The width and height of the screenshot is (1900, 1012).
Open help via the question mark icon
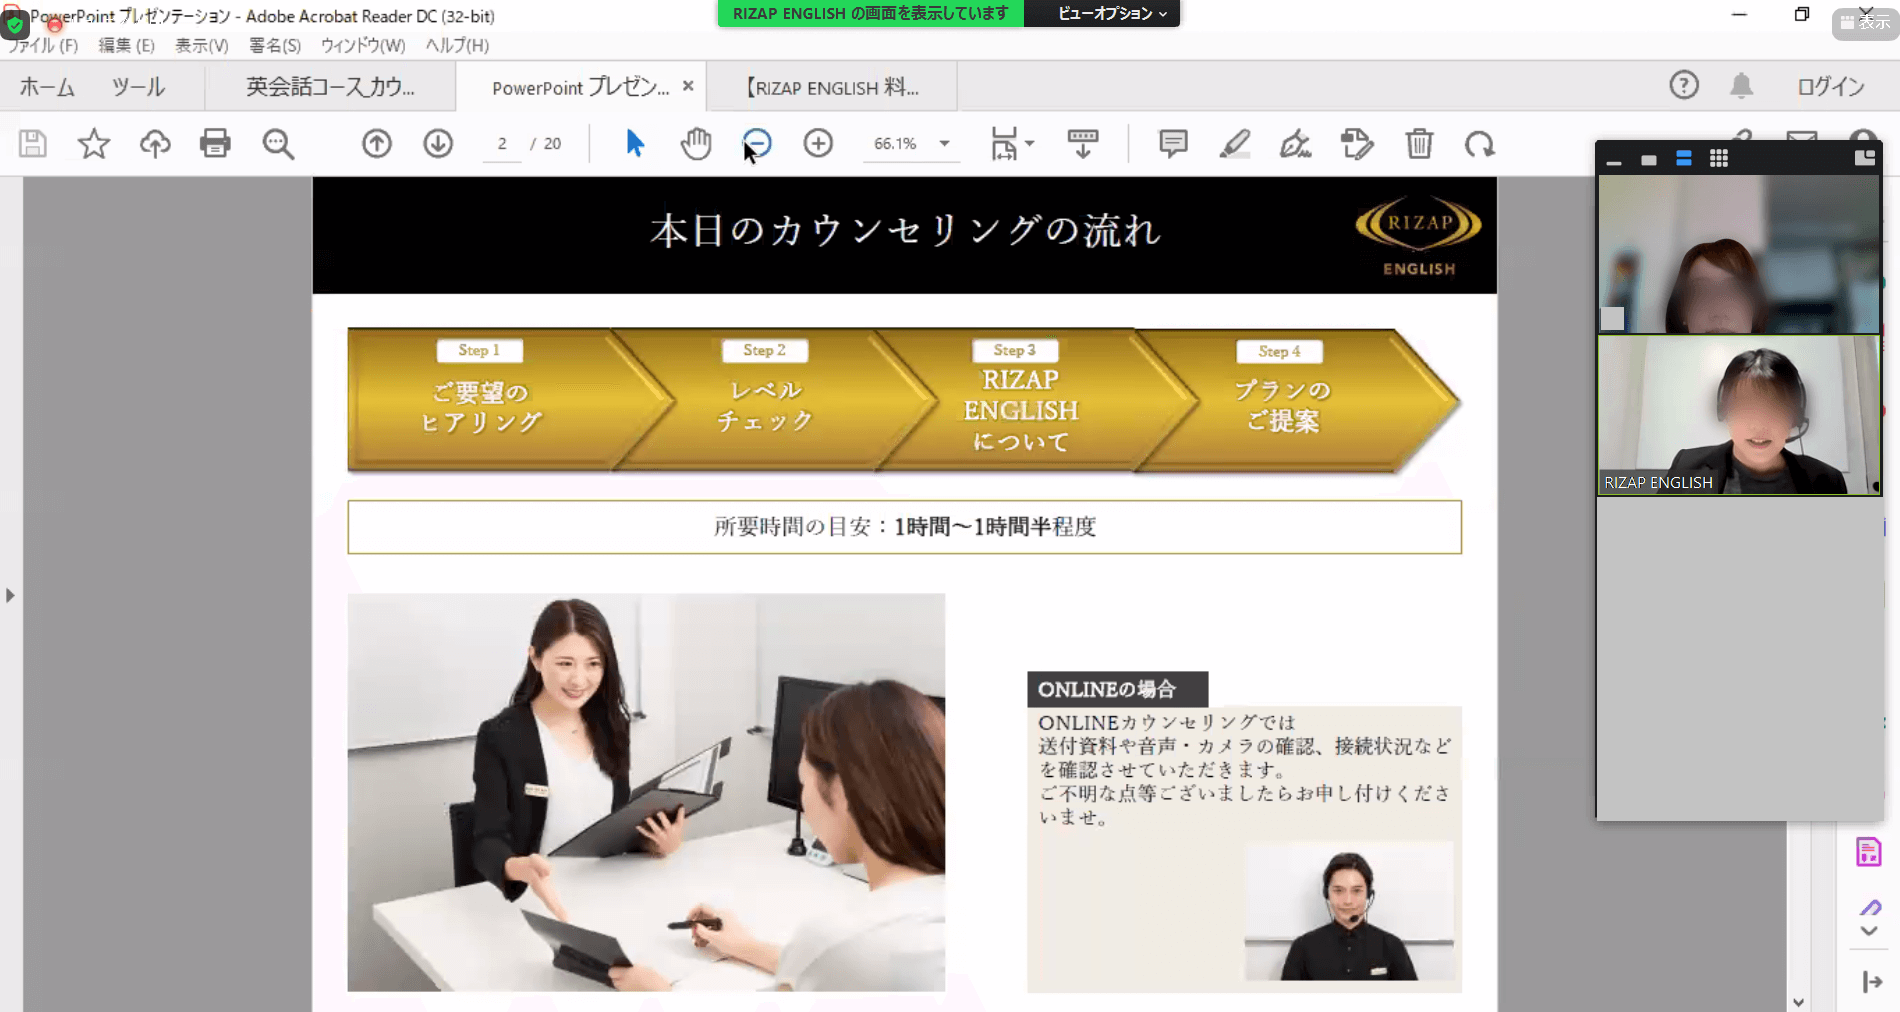click(x=1684, y=86)
